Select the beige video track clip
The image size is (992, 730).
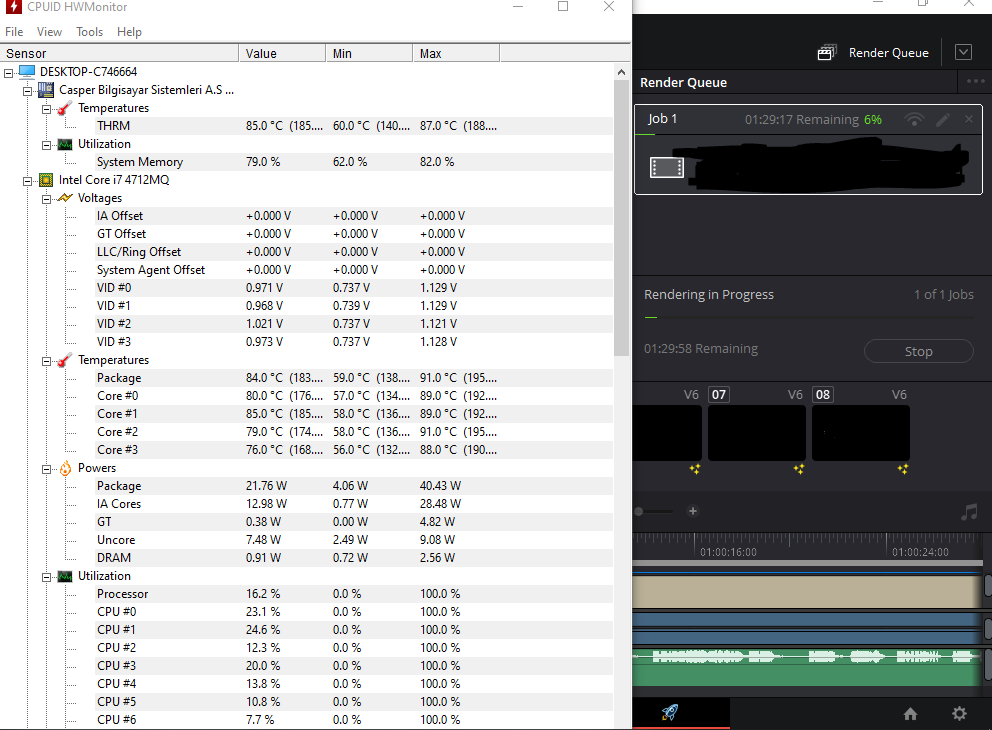click(807, 592)
